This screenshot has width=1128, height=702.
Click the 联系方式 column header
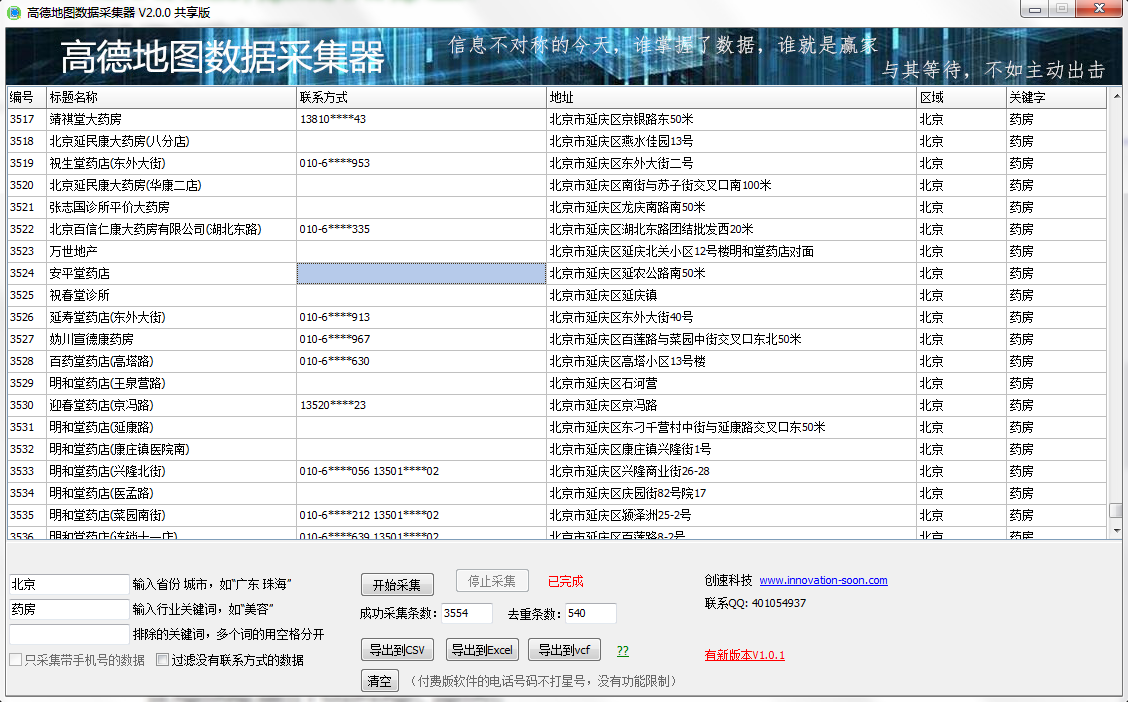422,97
